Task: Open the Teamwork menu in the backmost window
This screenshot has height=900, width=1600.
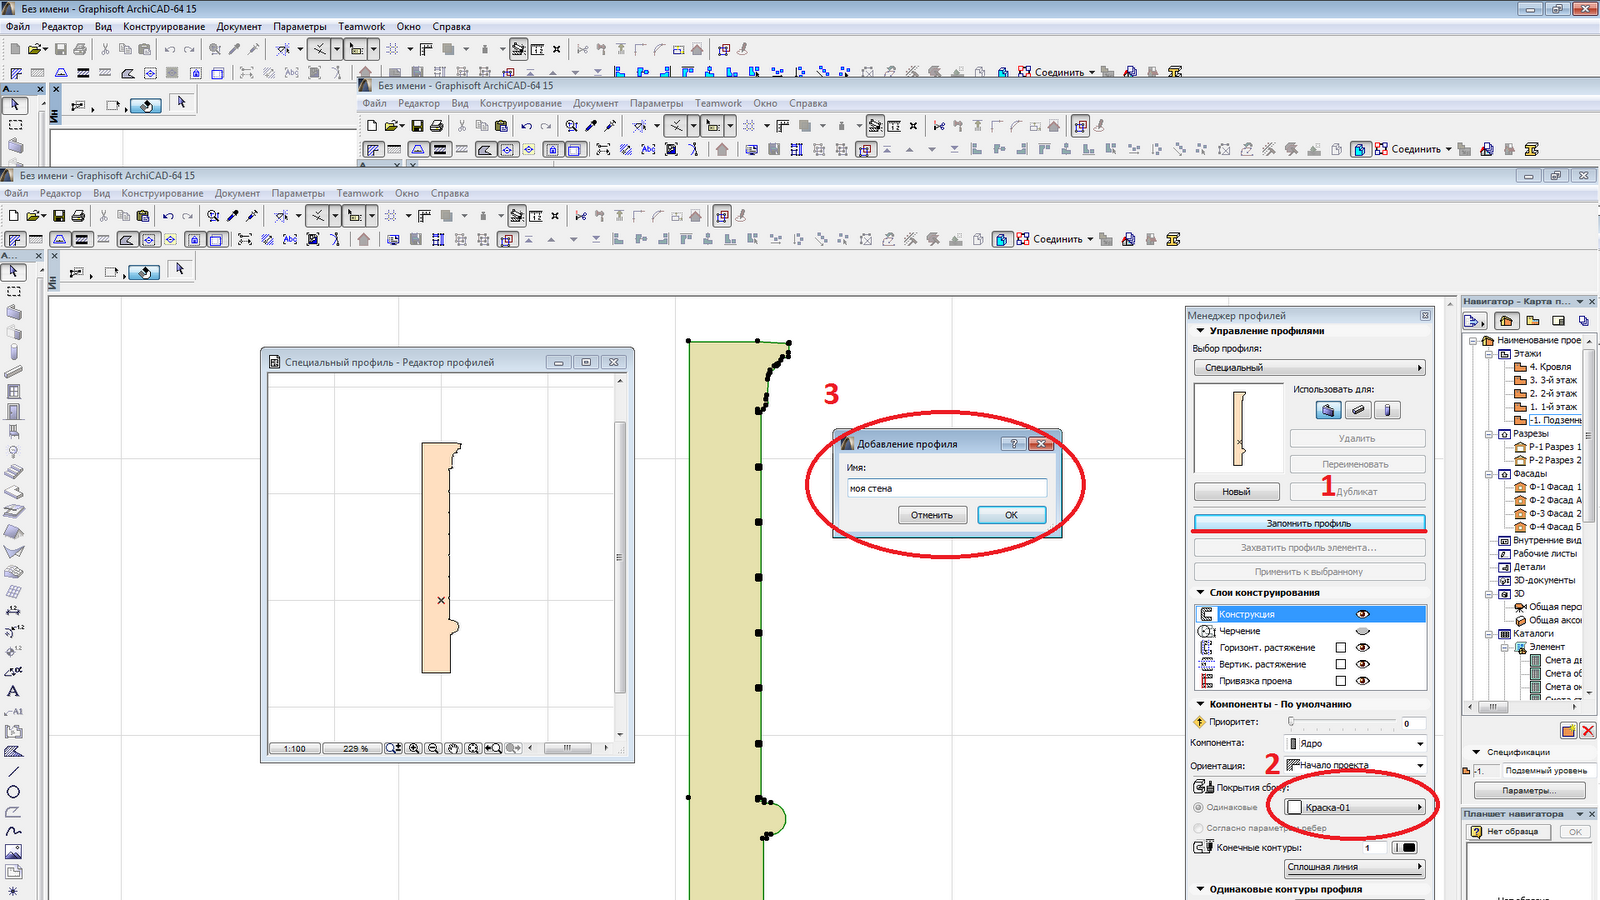Action: coord(362,27)
